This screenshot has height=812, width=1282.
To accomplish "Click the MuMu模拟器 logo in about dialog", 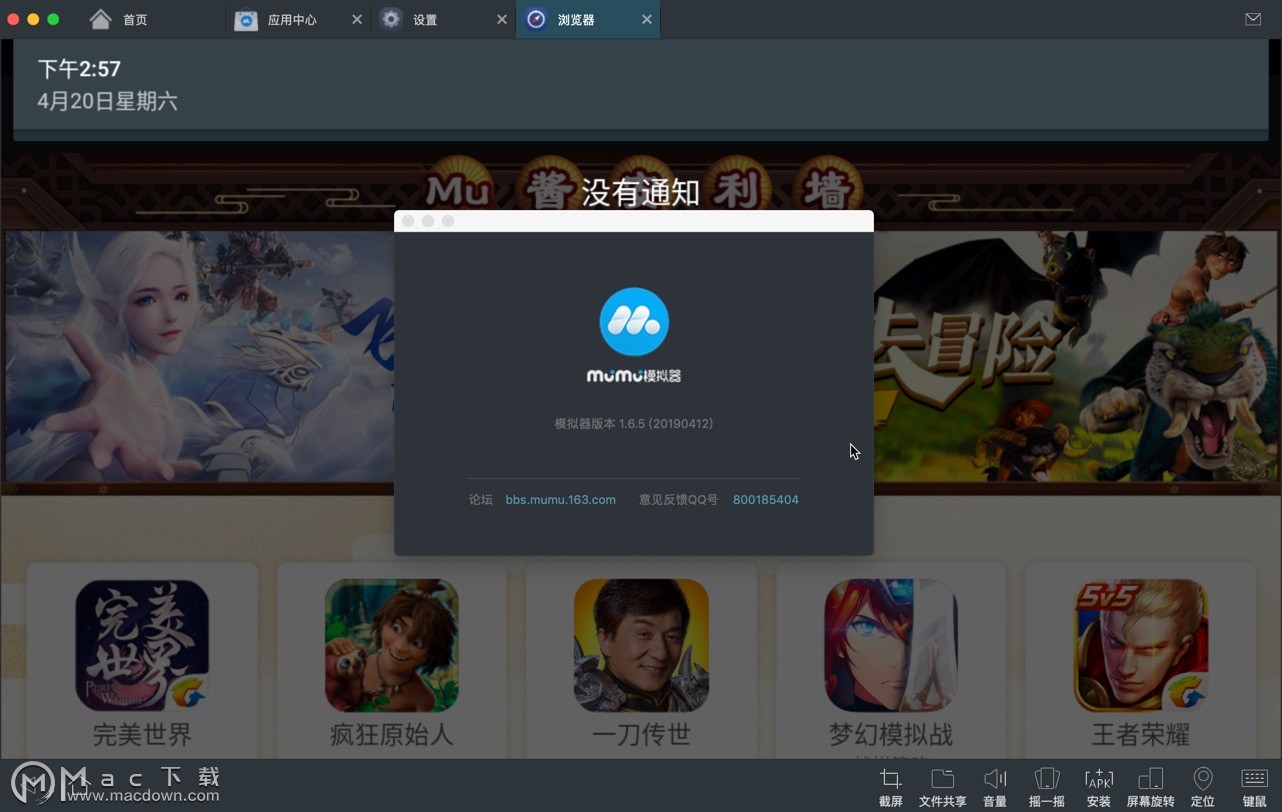I will [634, 335].
